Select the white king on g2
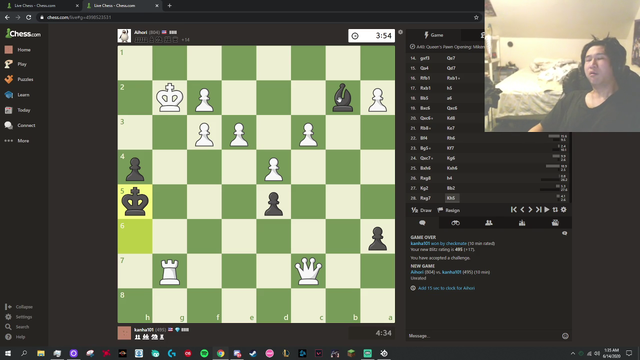 170,98
